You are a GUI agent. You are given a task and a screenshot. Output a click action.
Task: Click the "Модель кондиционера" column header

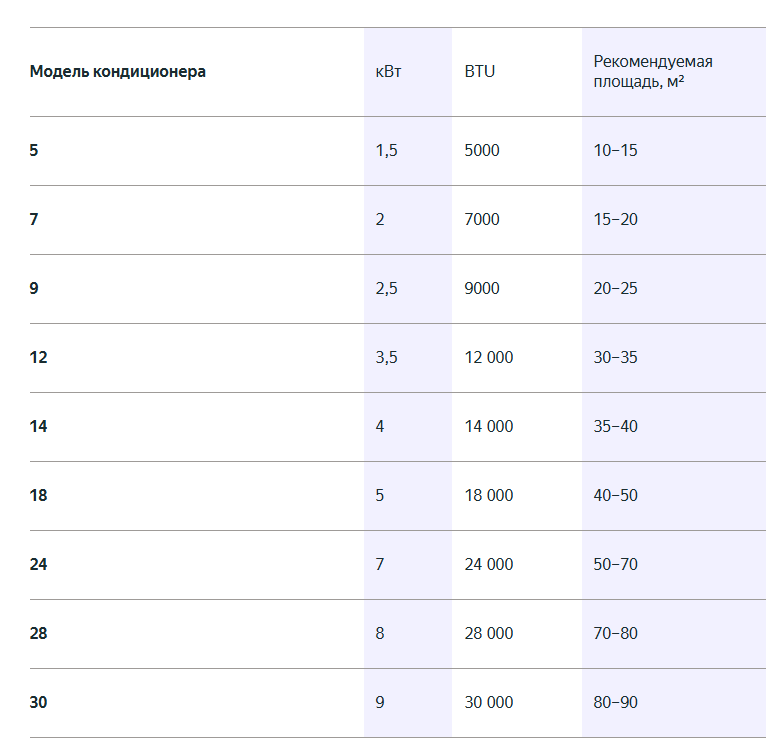[118, 72]
